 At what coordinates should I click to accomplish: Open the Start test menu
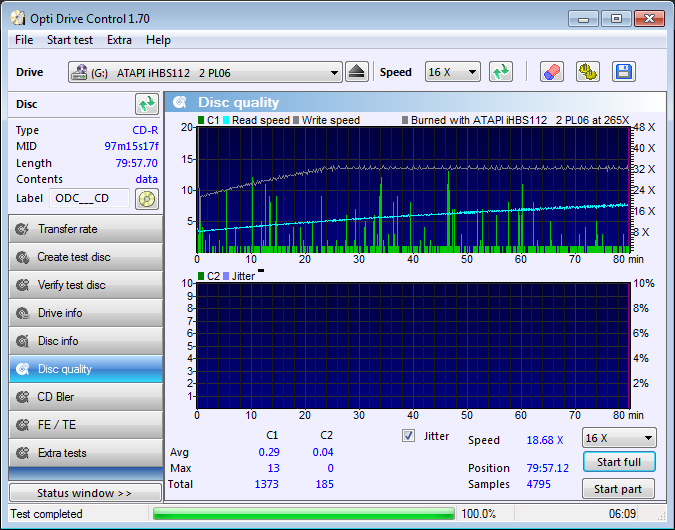[70, 40]
